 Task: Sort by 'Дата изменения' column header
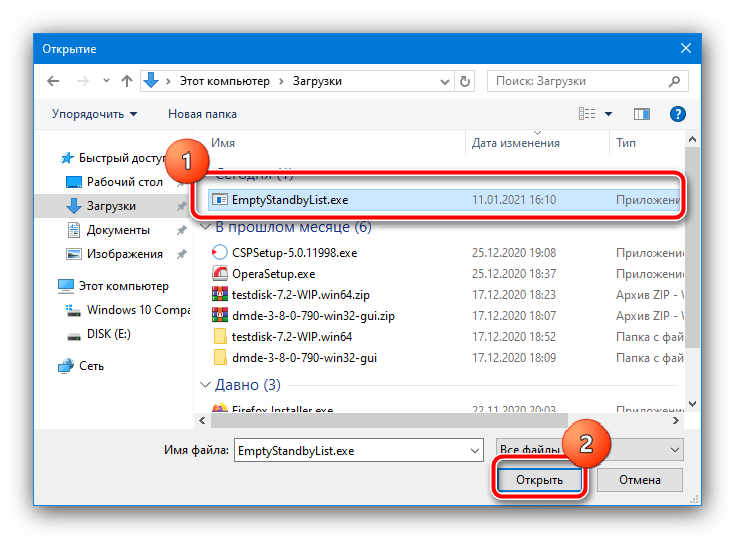coord(516,143)
